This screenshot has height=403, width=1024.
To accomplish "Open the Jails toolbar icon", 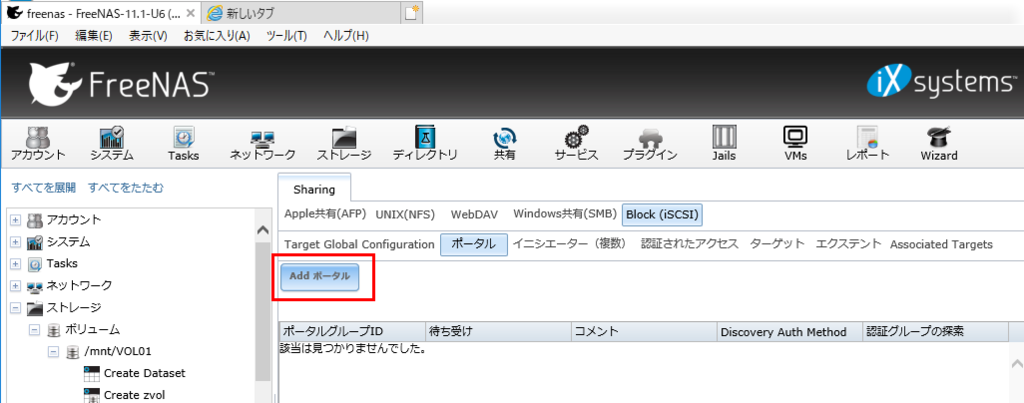I will click(x=724, y=143).
